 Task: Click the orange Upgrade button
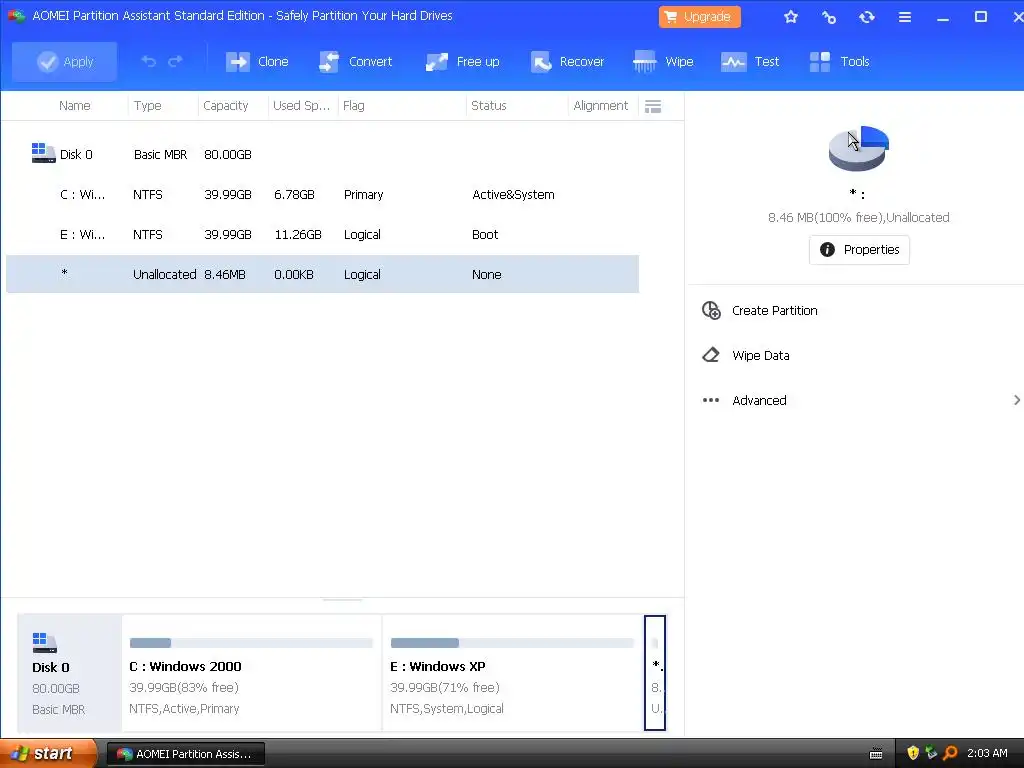pos(699,17)
